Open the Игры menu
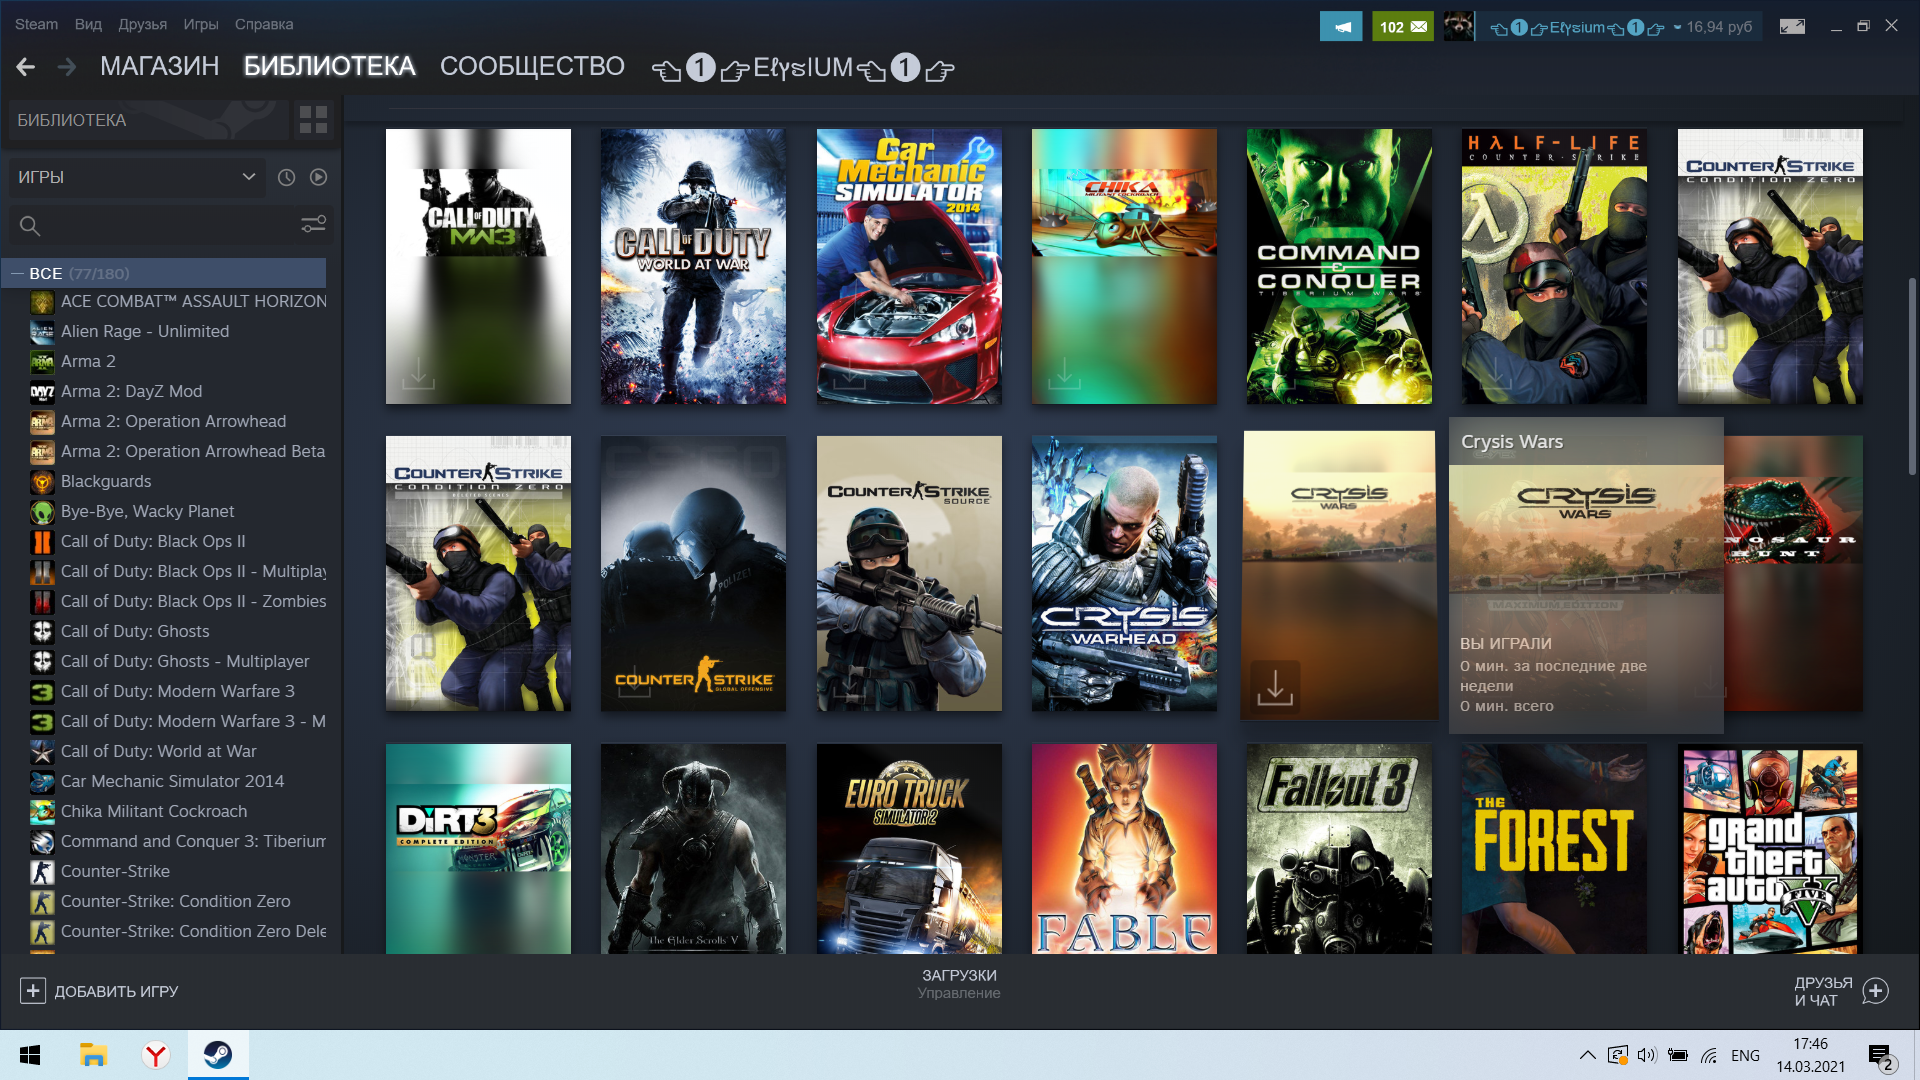 coord(201,24)
